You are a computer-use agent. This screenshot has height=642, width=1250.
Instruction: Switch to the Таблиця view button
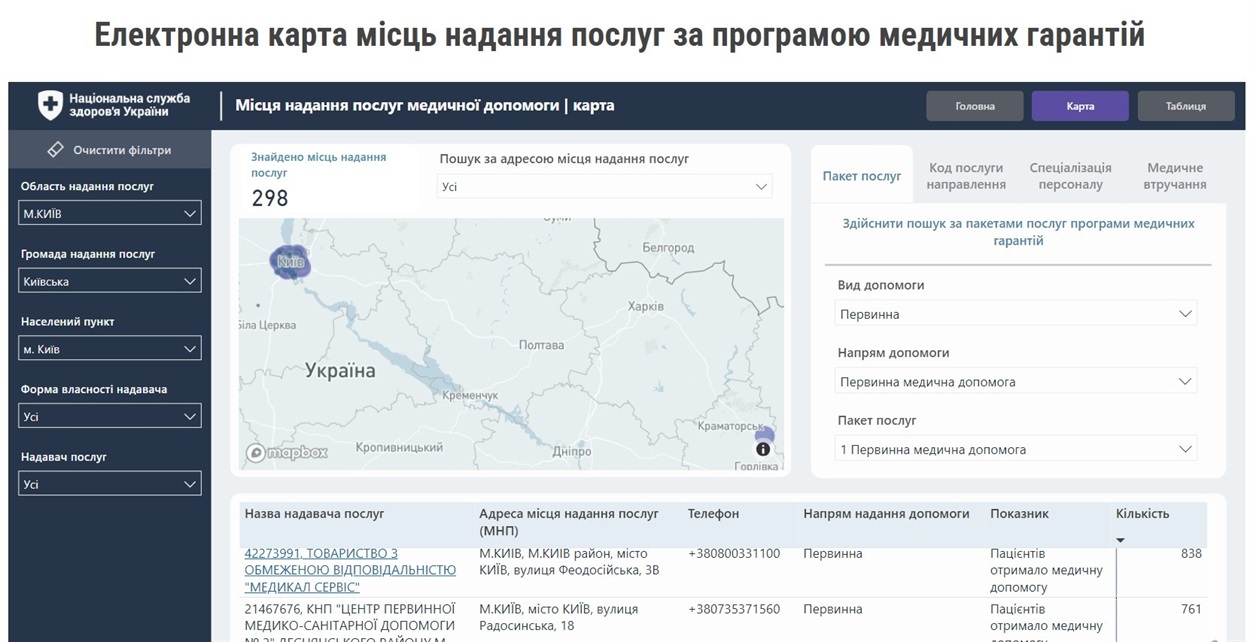(1185, 106)
